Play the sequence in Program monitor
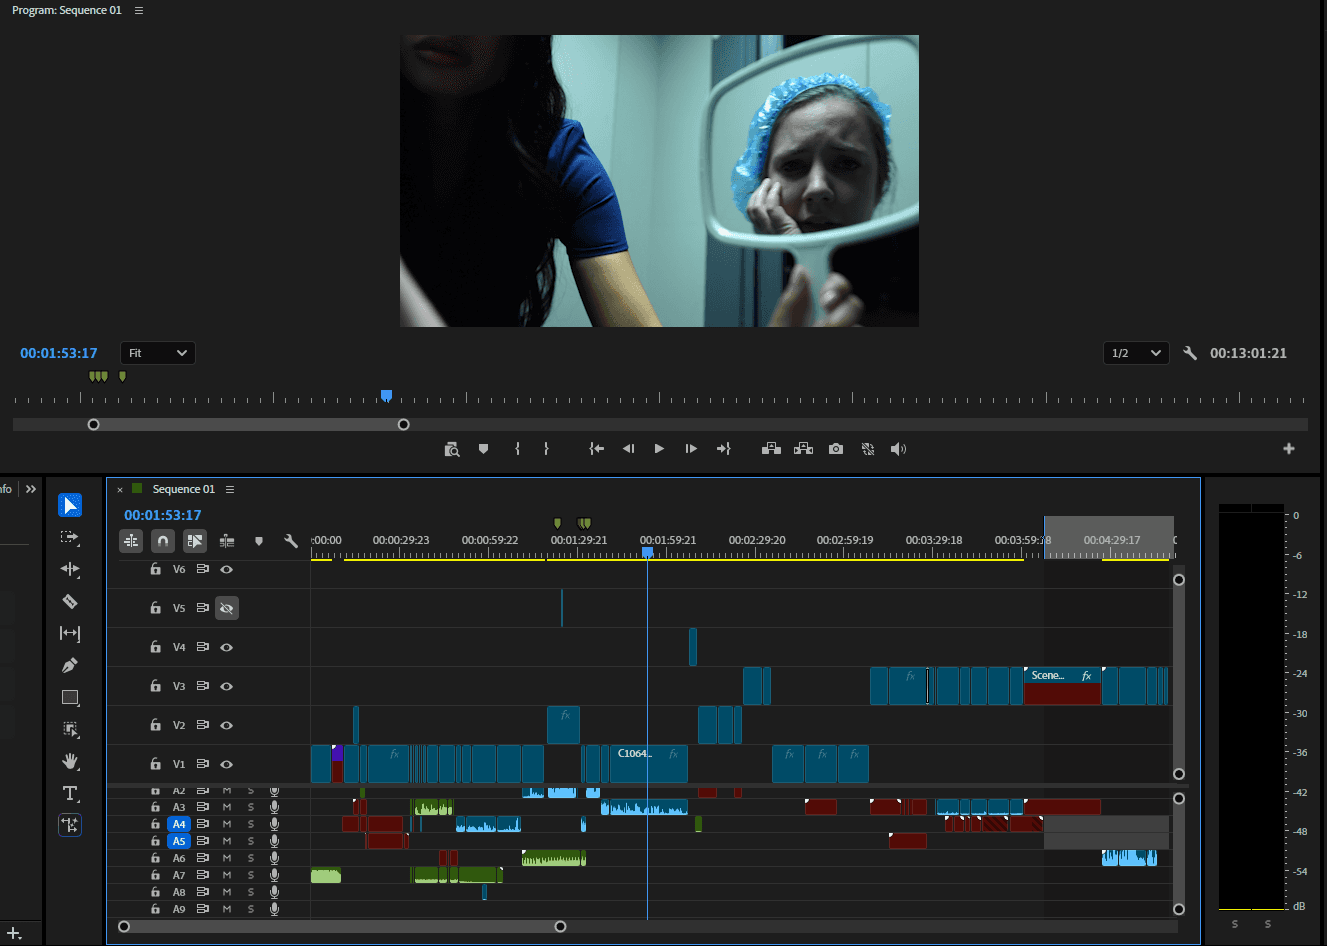This screenshot has width=1327, height=946. coord(659,449)
